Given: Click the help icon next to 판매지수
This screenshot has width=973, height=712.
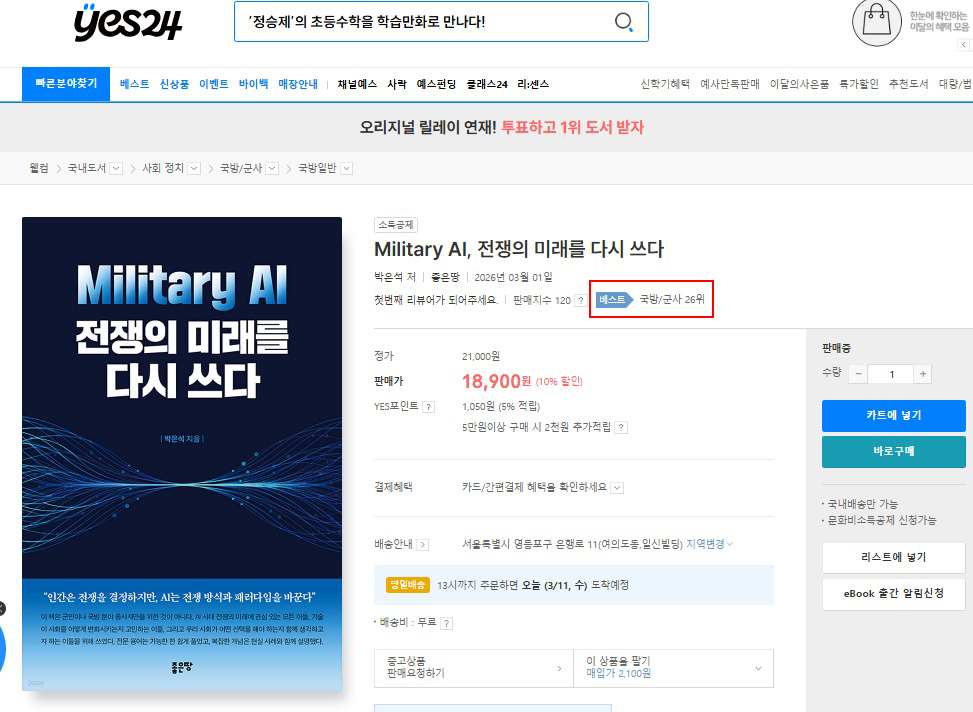Looking at the screenshot, I should tap(581, 300).
